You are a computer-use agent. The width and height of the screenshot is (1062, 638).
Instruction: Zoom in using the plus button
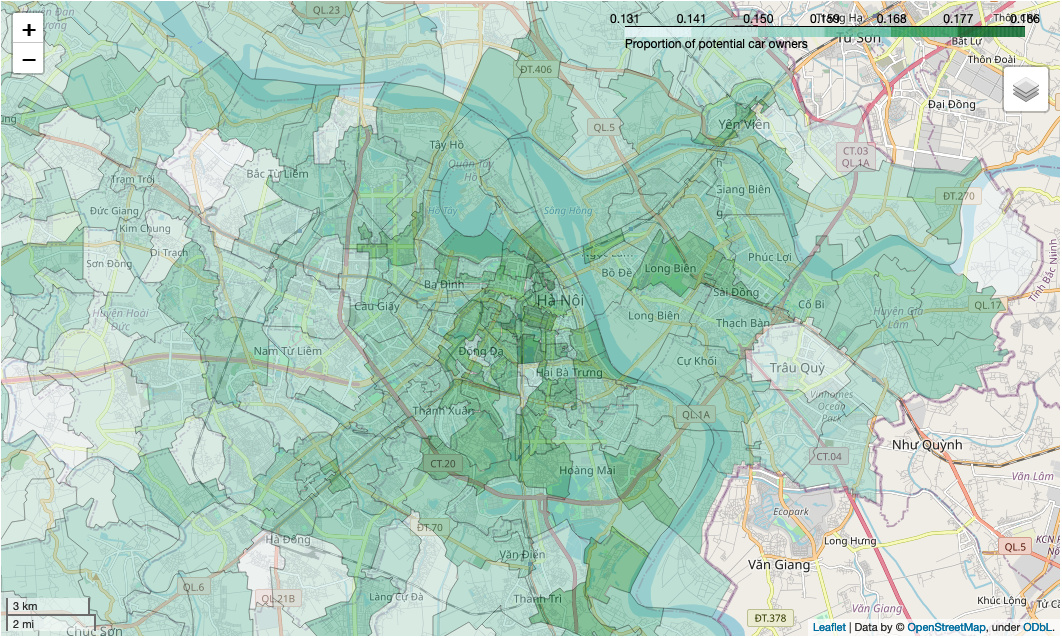(29, 30)
